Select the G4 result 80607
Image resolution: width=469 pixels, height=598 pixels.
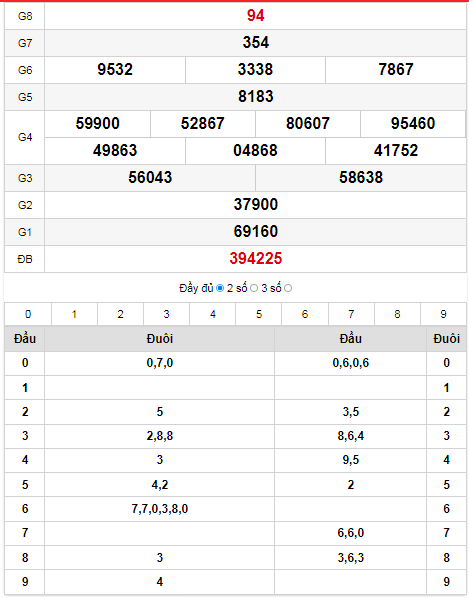[x=308, y=124]
